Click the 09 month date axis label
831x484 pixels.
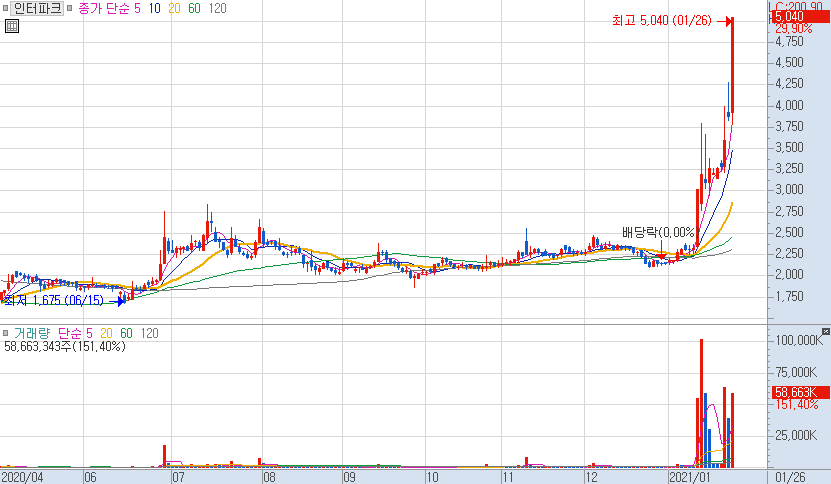(350, 477)
